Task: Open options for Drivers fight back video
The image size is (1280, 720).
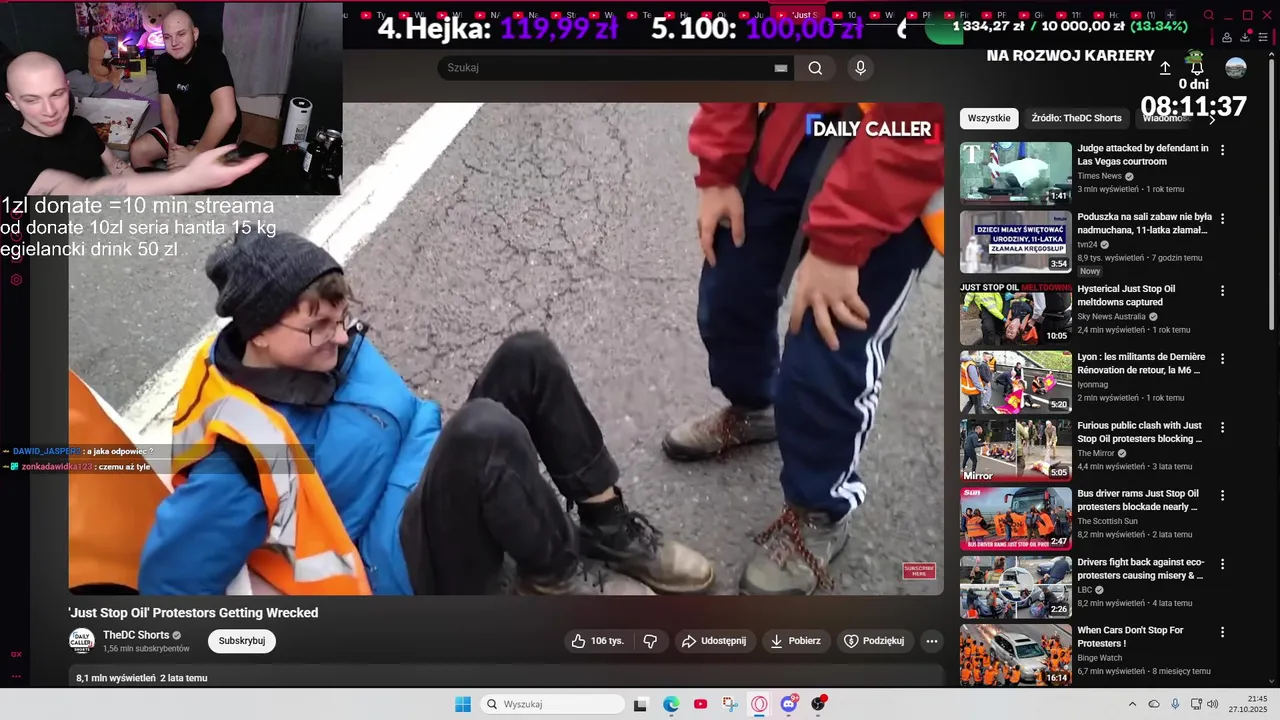Action: 1222,564
